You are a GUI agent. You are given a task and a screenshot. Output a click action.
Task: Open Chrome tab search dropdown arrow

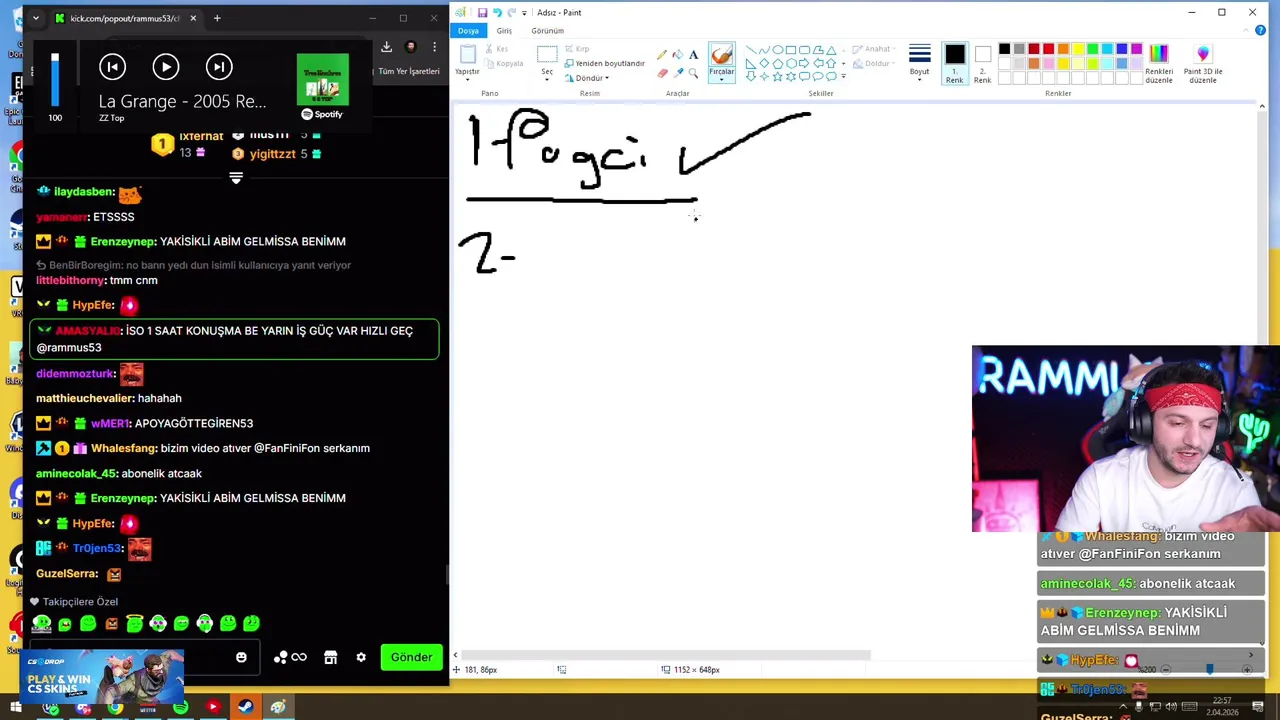(x=35, y=18)
